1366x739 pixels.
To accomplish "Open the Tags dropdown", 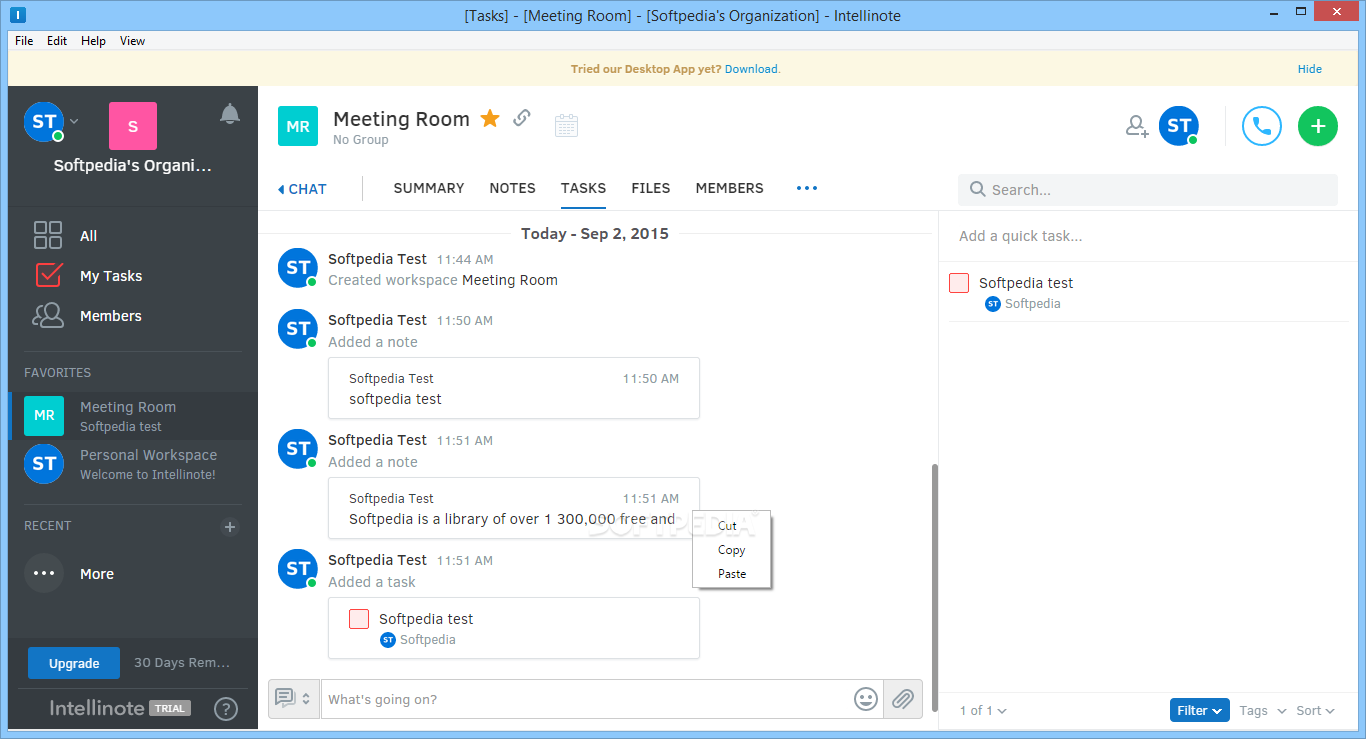I will (x=1262, y=710).
